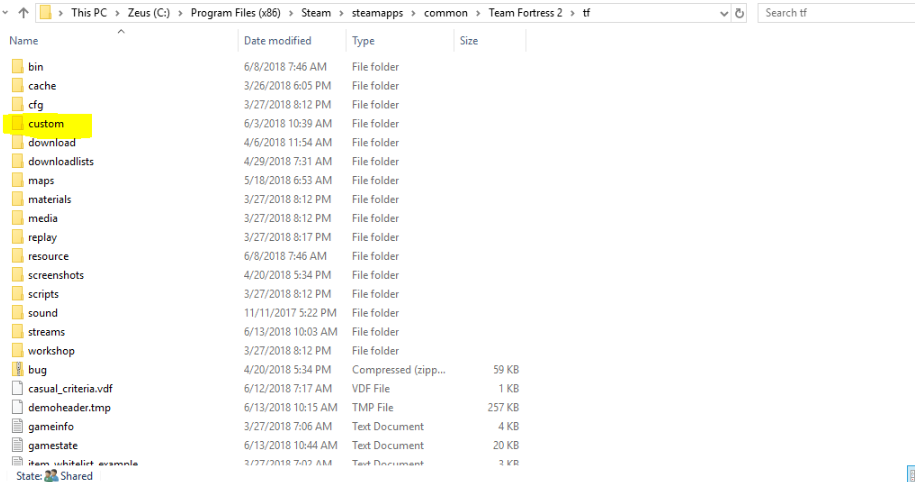Screen dimensions: 915x482
Task: Click the File folder type of workshop
Action: click(375, 351)
